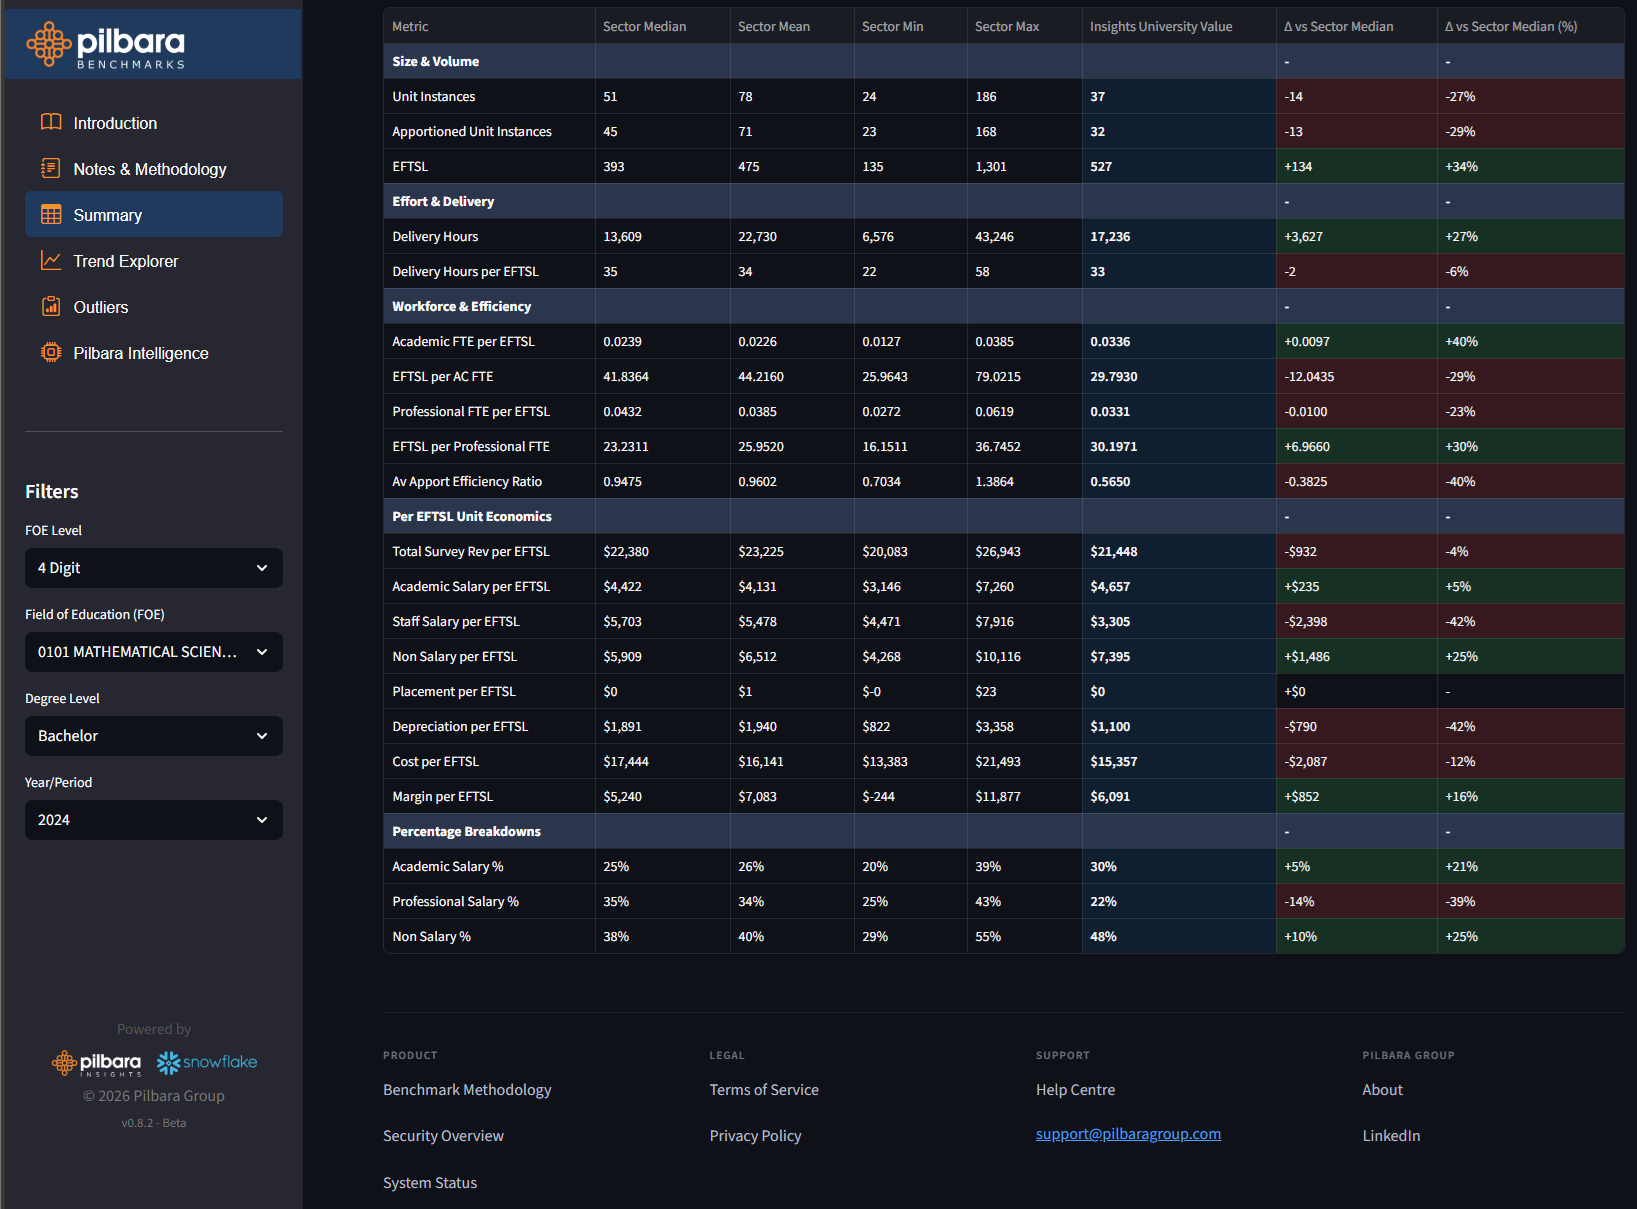Click the Introduction book icon
This screenshot has width=1637, height=1209.
tap(51, 122)
